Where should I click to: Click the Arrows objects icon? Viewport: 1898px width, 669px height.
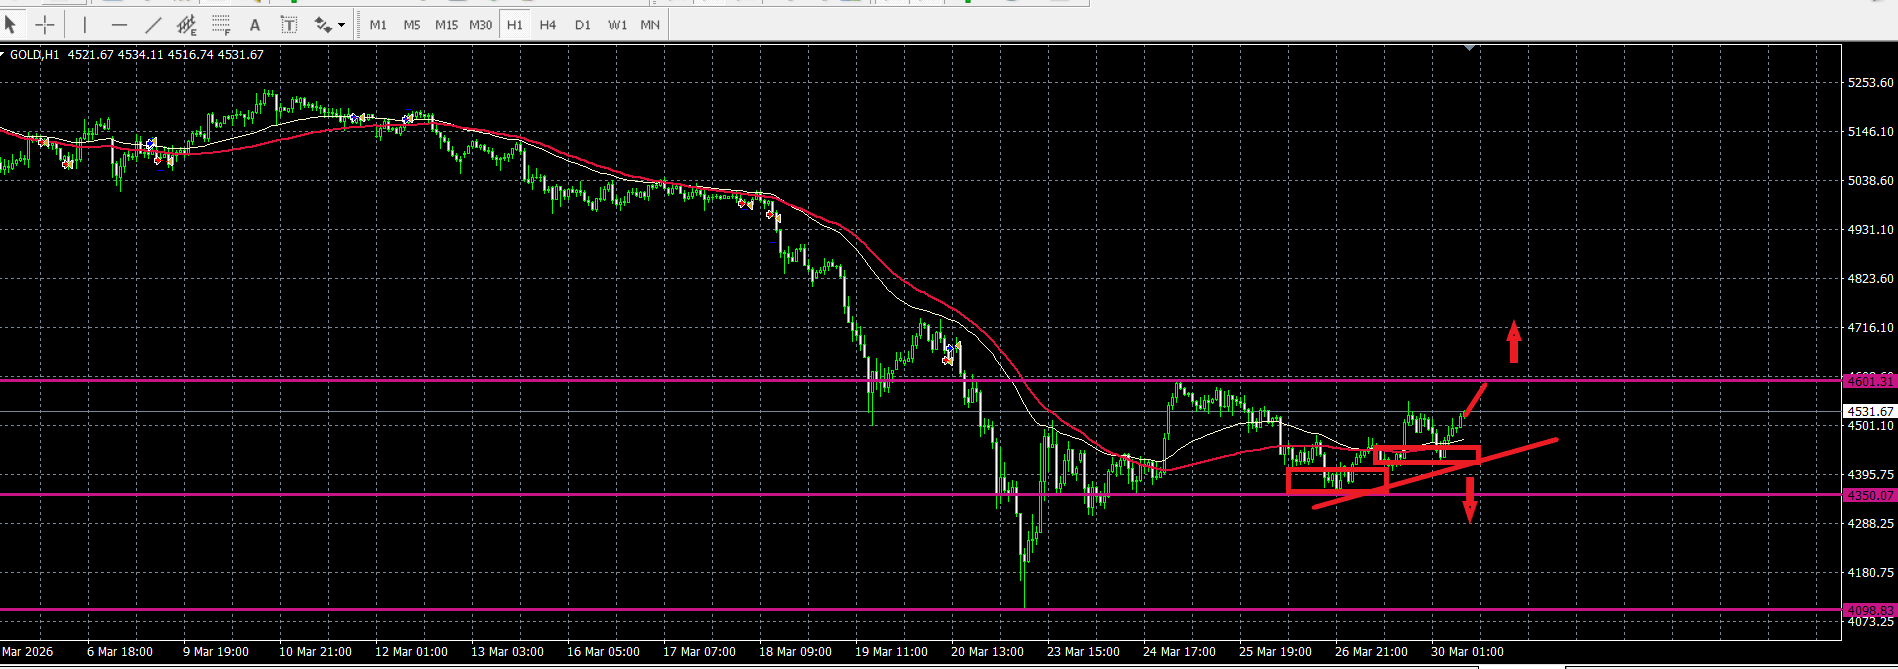tap(322, 25)
